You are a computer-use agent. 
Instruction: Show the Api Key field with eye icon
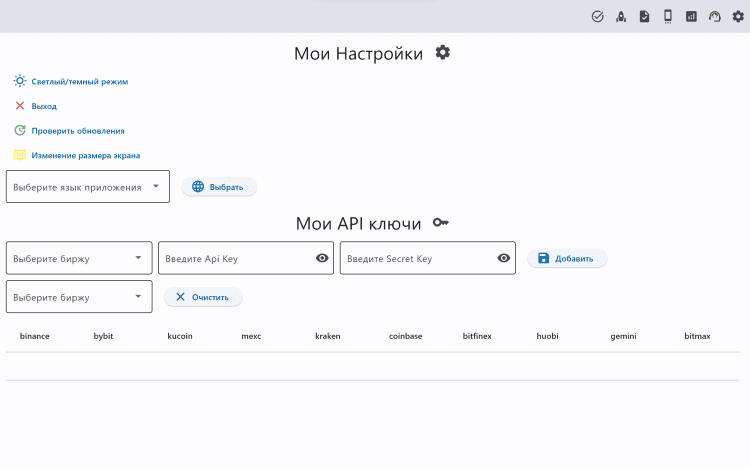pyautogui.click(x=322, y=258)
